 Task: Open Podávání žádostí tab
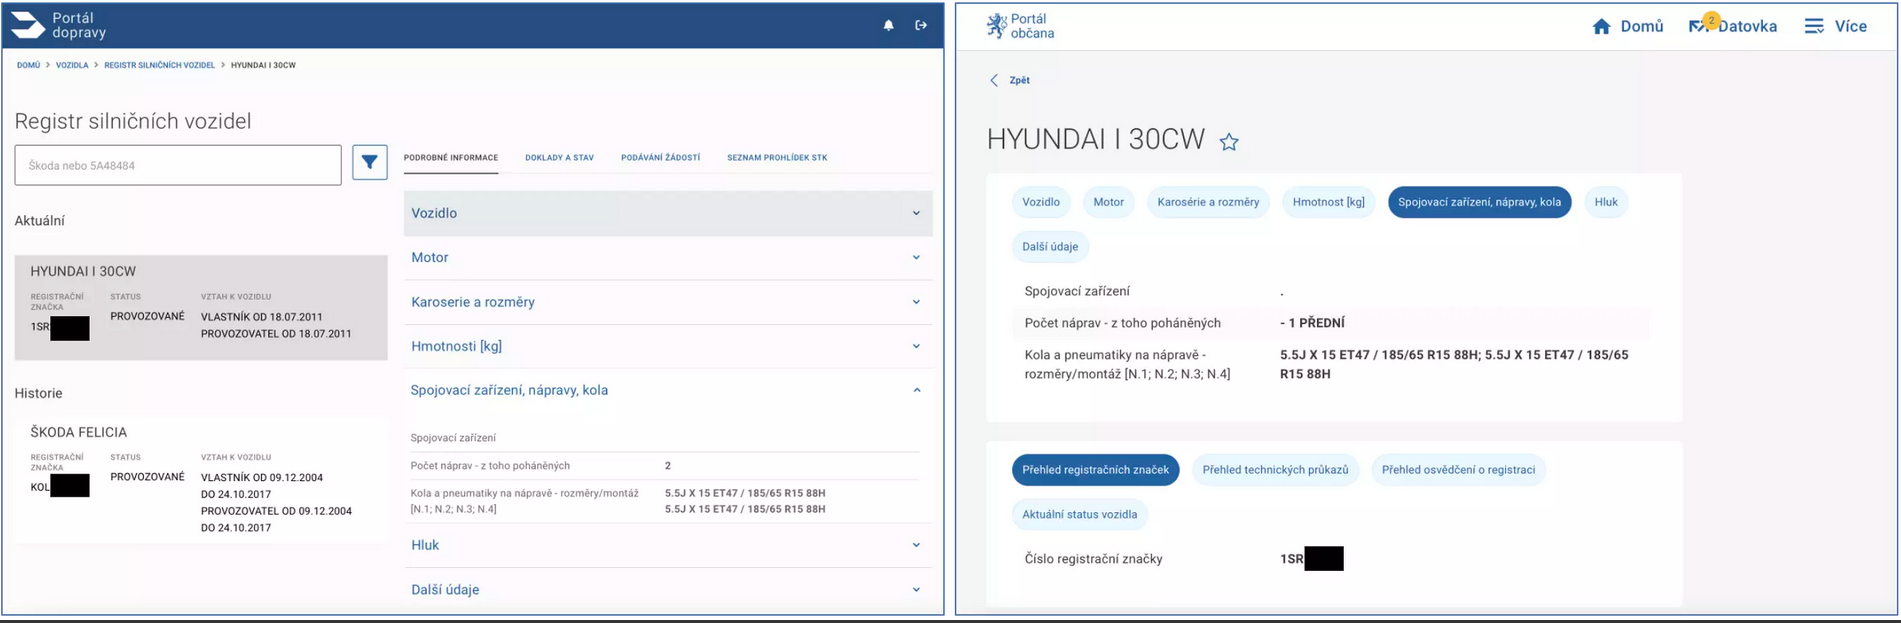660,158
